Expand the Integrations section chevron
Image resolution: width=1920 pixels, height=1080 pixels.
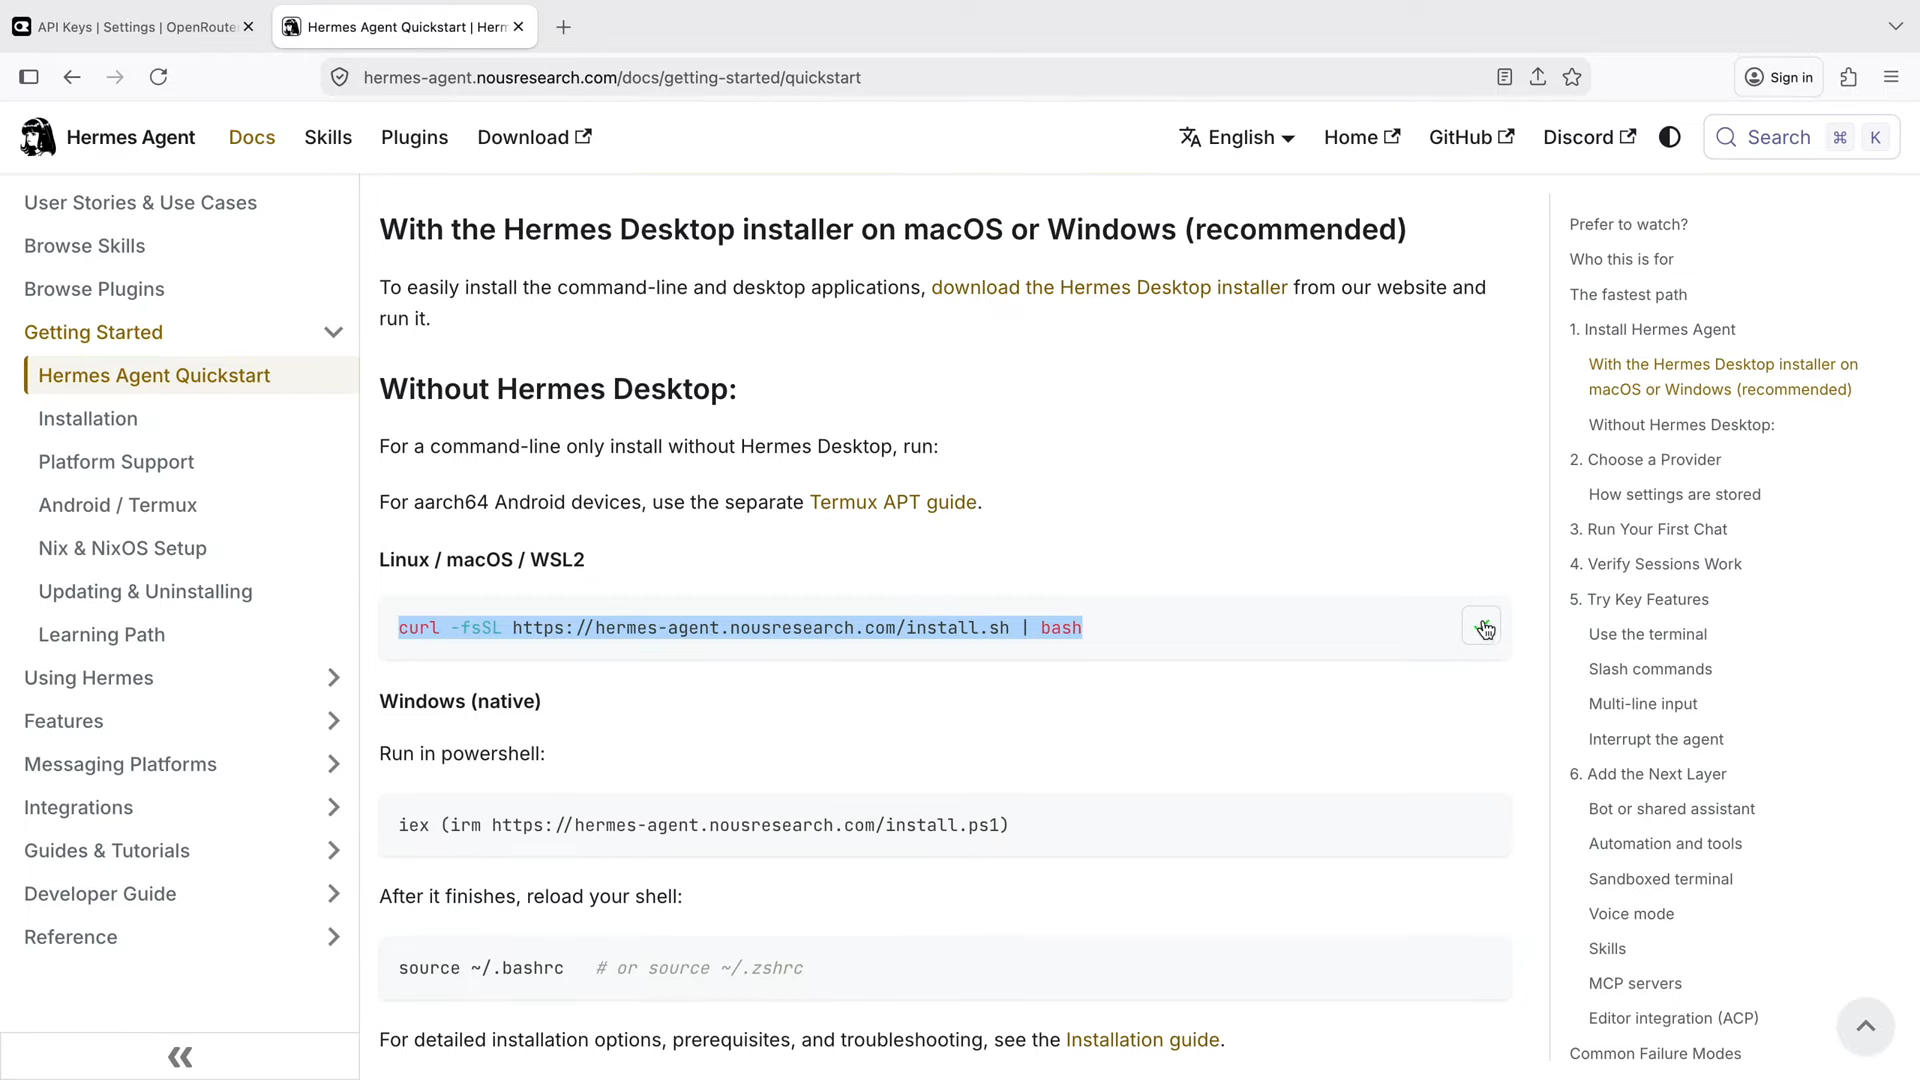(334, 807)
